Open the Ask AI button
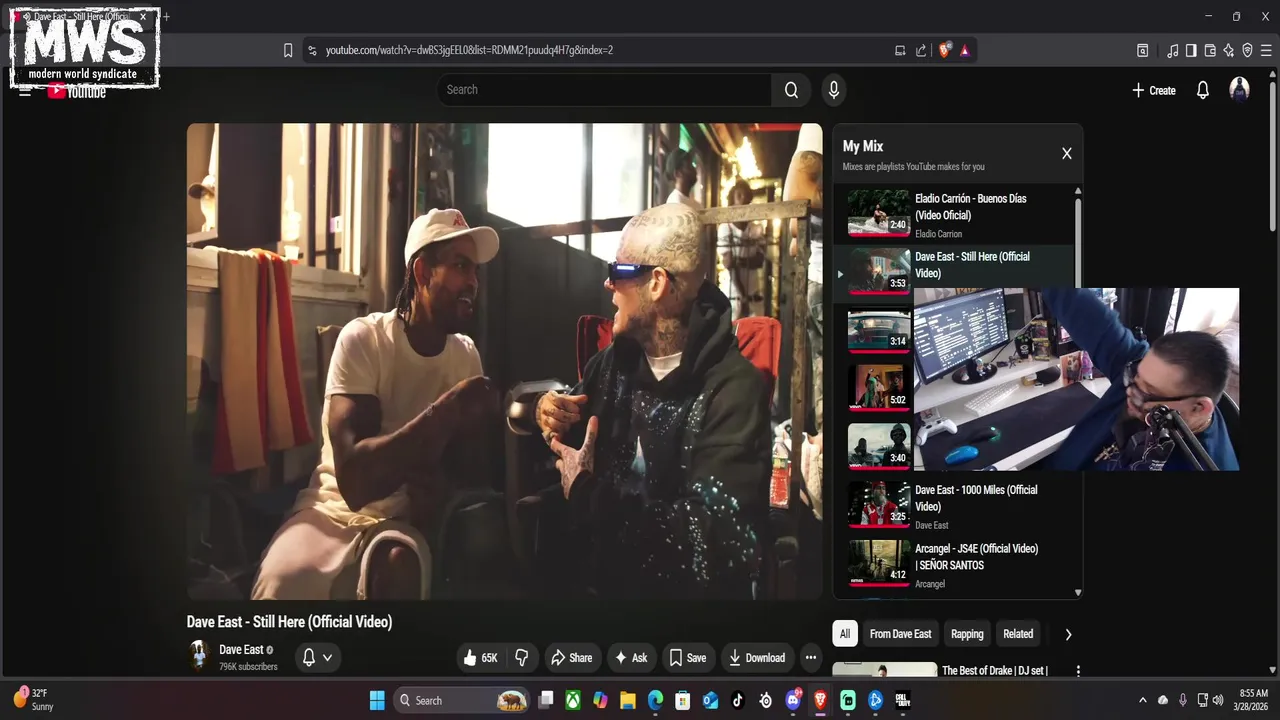Image resolution: width=1280 pixels, height=720 pixels. (x=631, y=658)
